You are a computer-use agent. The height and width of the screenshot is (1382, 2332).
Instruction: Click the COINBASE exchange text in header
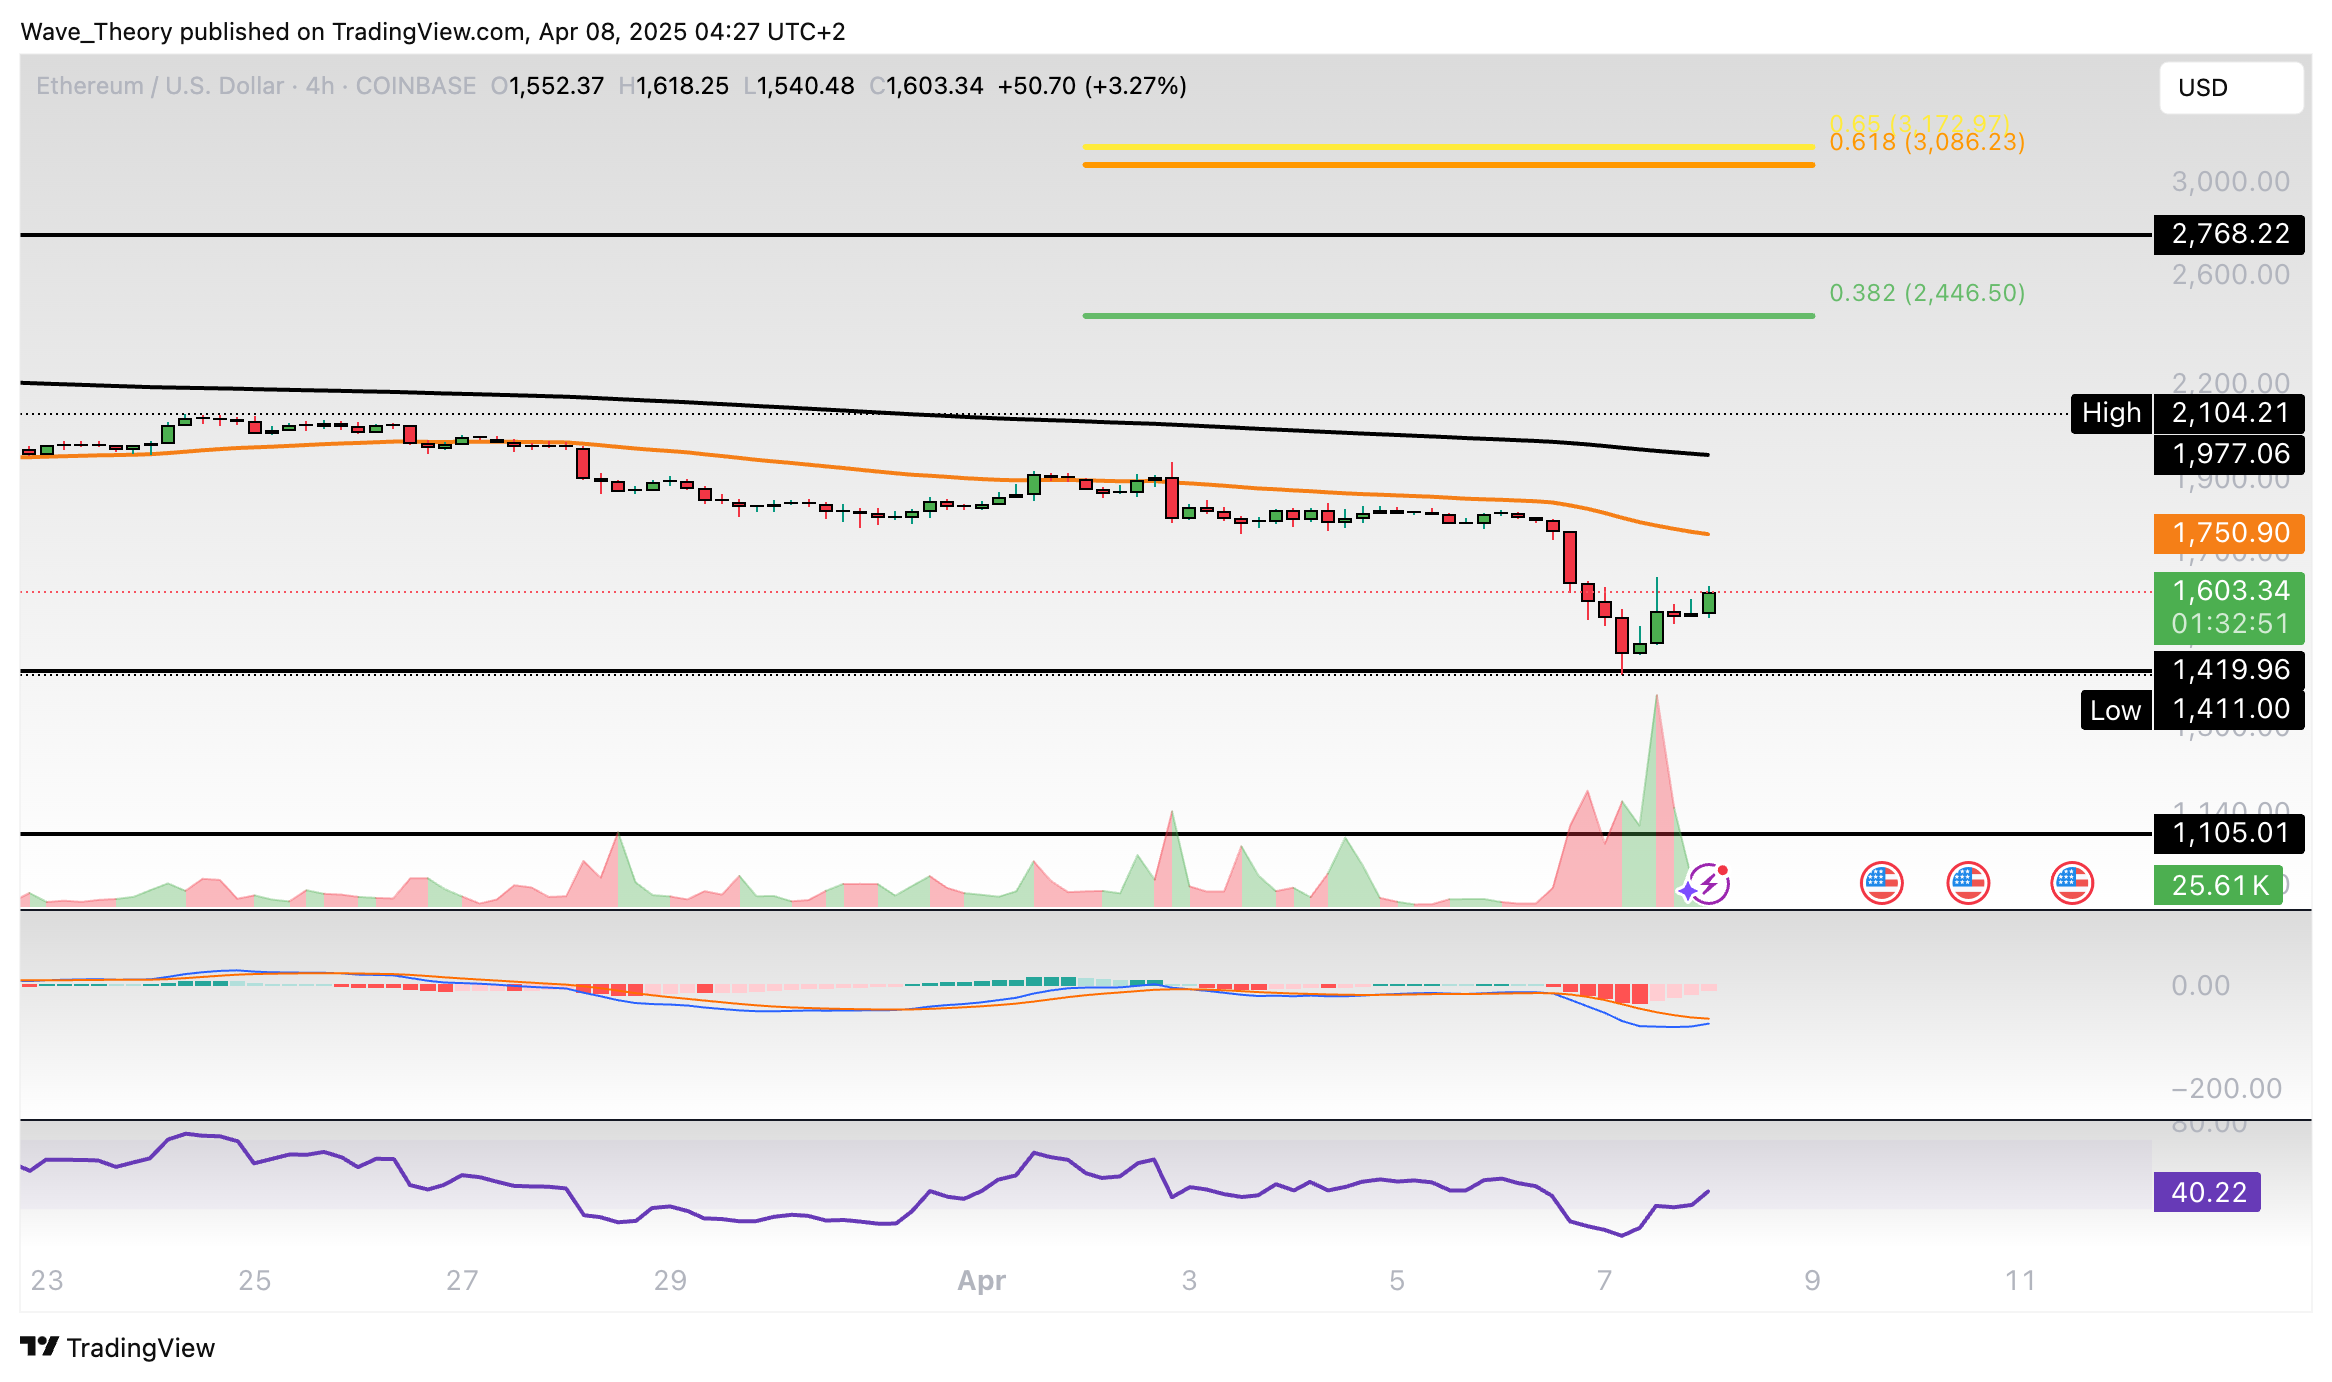[x=415, y=86]
